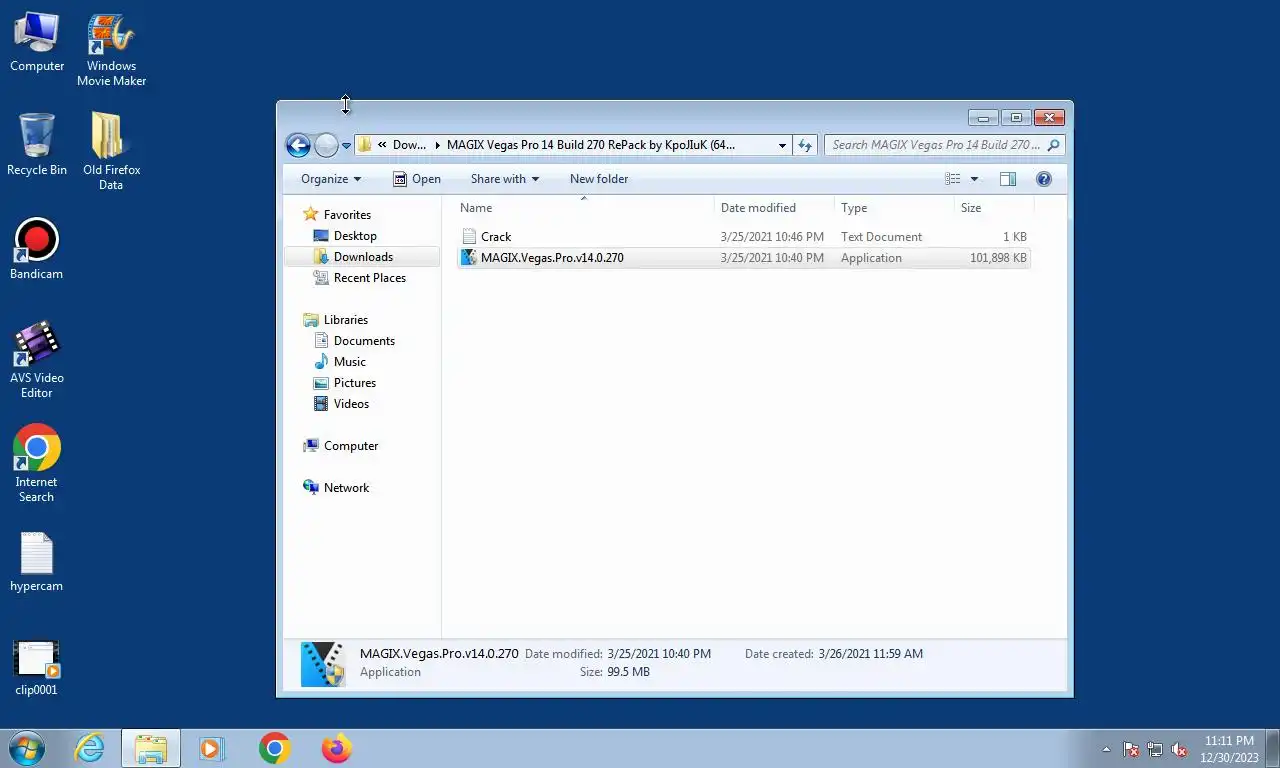
Task: Select Computer in navigation pane
Action: (x=351, y=446)
